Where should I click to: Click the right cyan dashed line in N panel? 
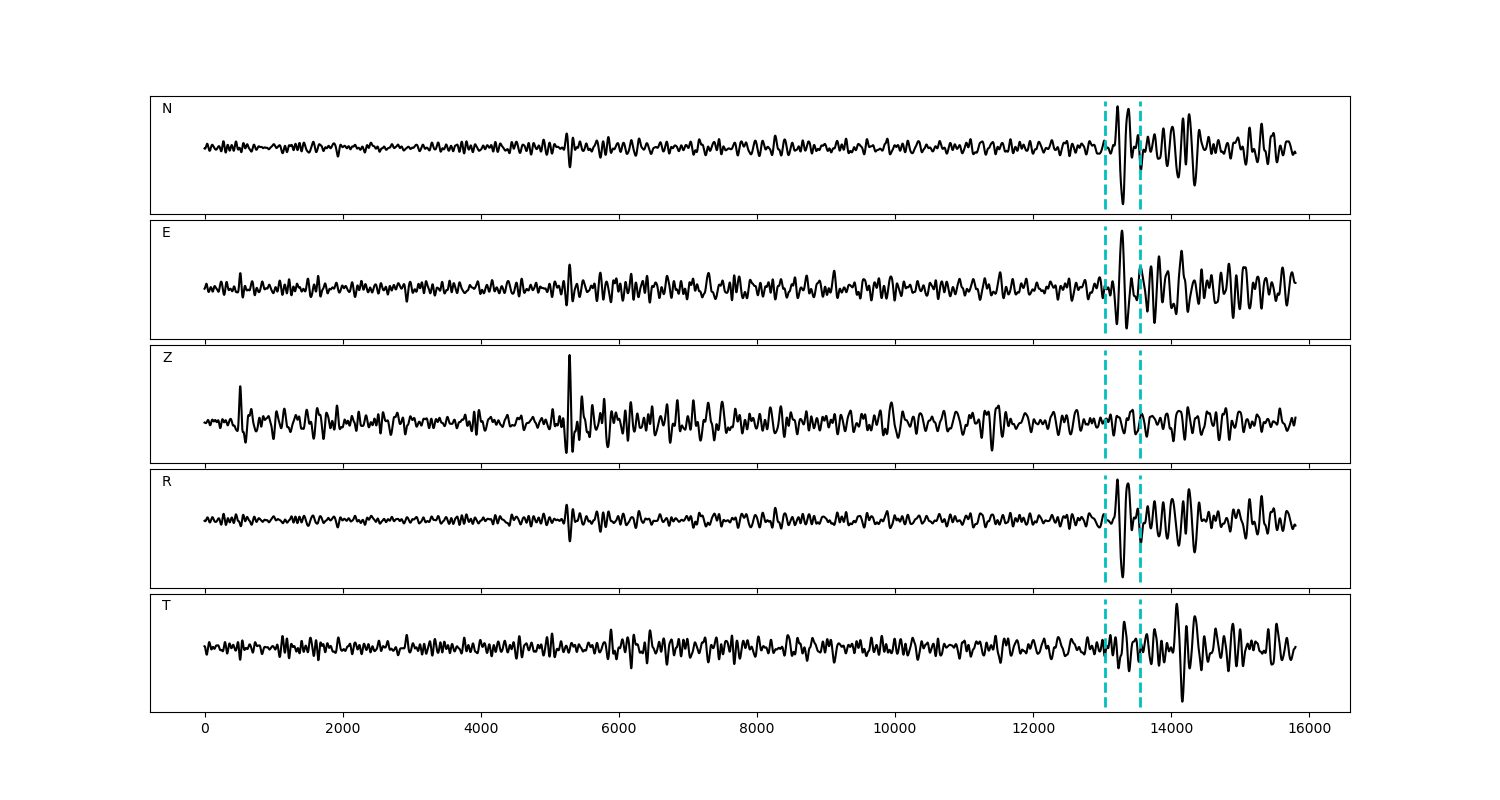1140,180
